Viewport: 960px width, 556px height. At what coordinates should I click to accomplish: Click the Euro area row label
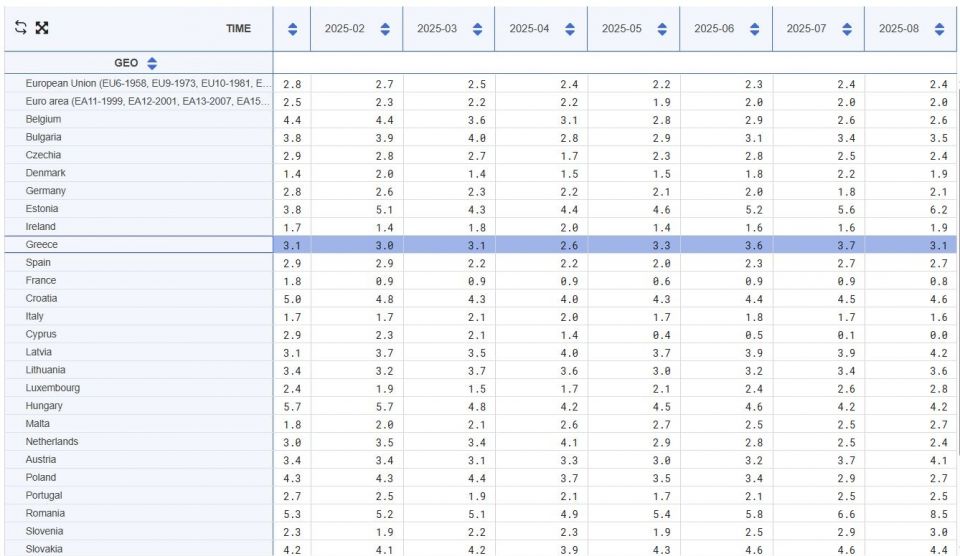[146, 101]
